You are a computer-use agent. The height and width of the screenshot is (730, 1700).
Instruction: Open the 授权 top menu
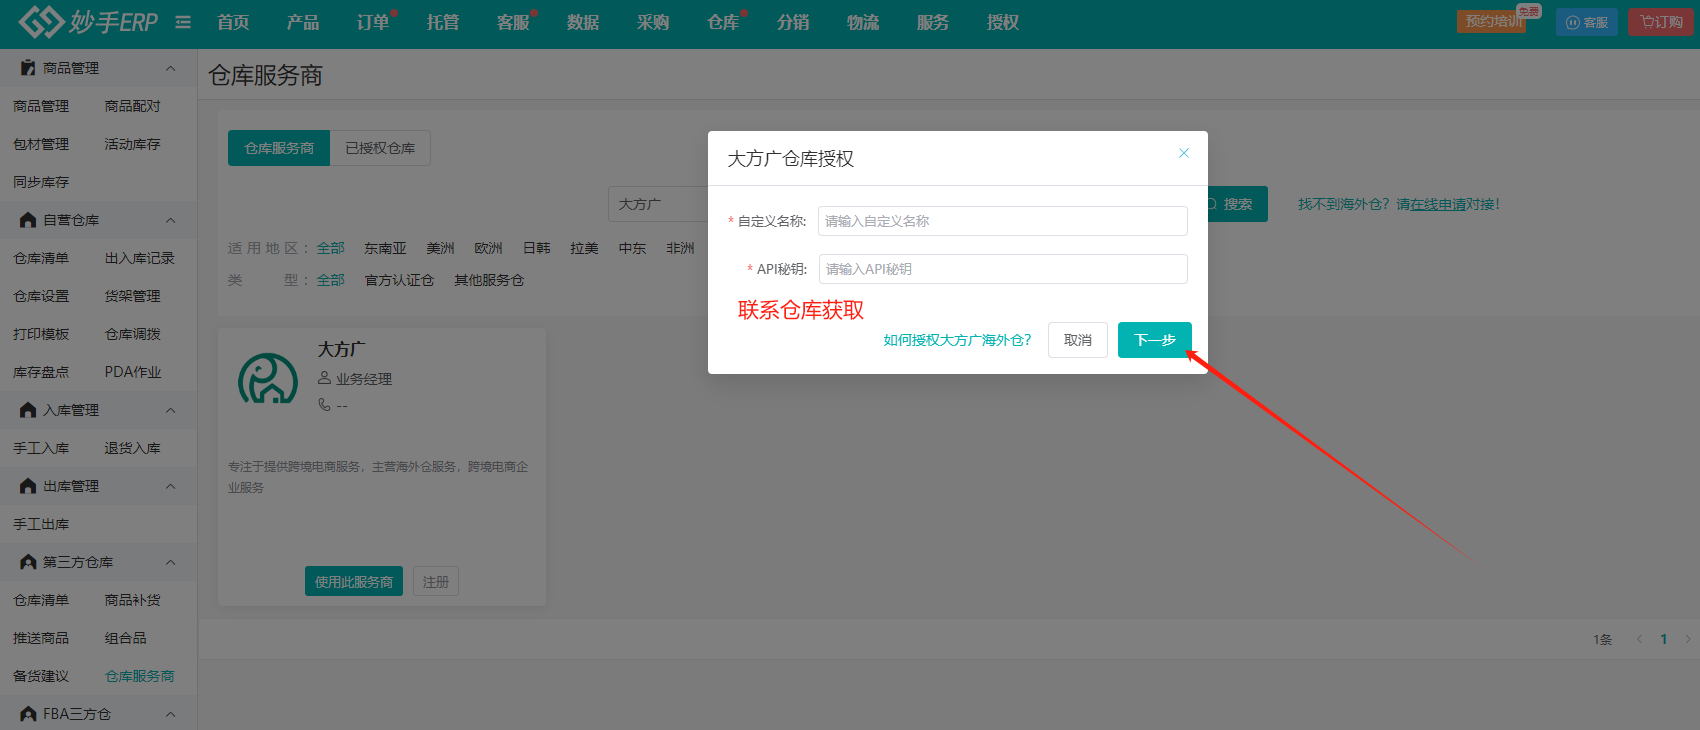pos(1003,22)
